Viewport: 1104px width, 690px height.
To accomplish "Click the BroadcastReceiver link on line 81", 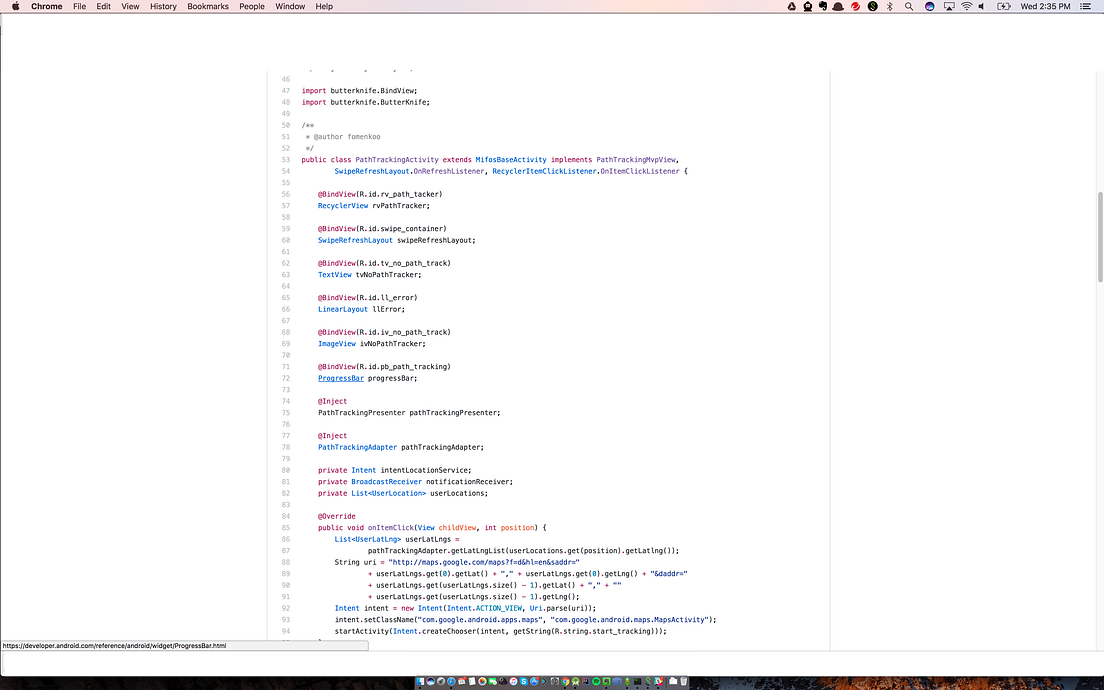I will click(387, 482).
